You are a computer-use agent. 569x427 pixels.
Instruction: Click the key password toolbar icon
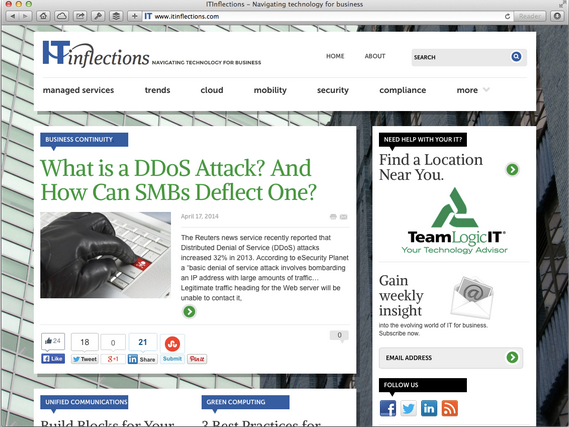point(98,16)
